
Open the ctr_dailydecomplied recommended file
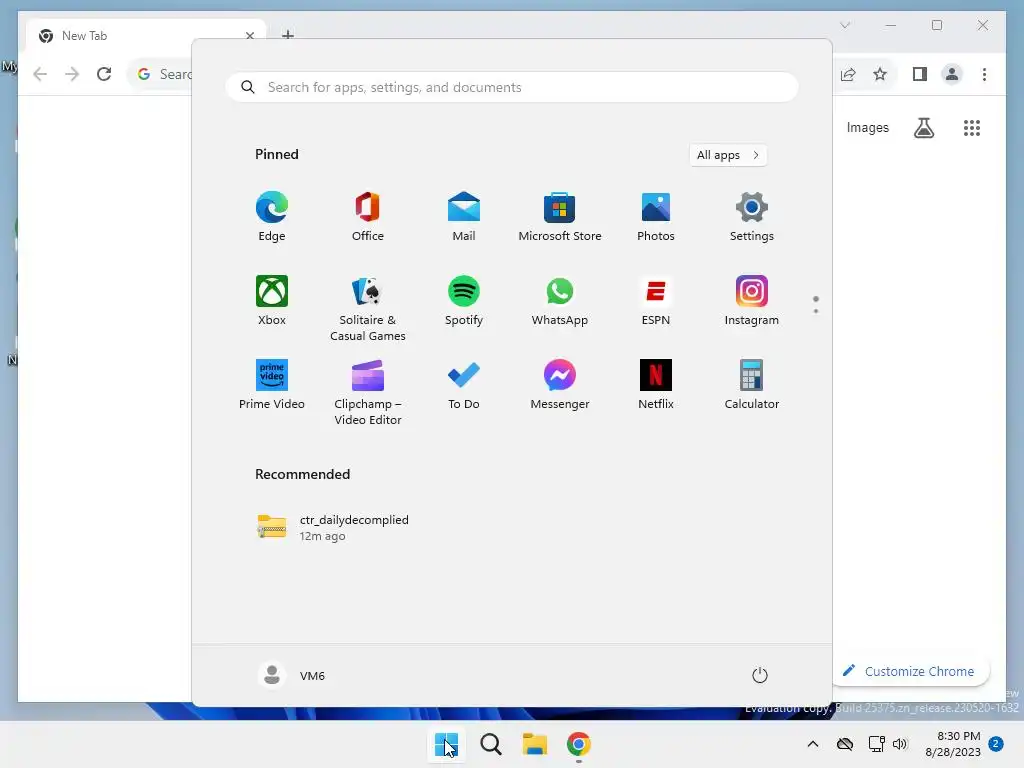(x=333, y=528)
